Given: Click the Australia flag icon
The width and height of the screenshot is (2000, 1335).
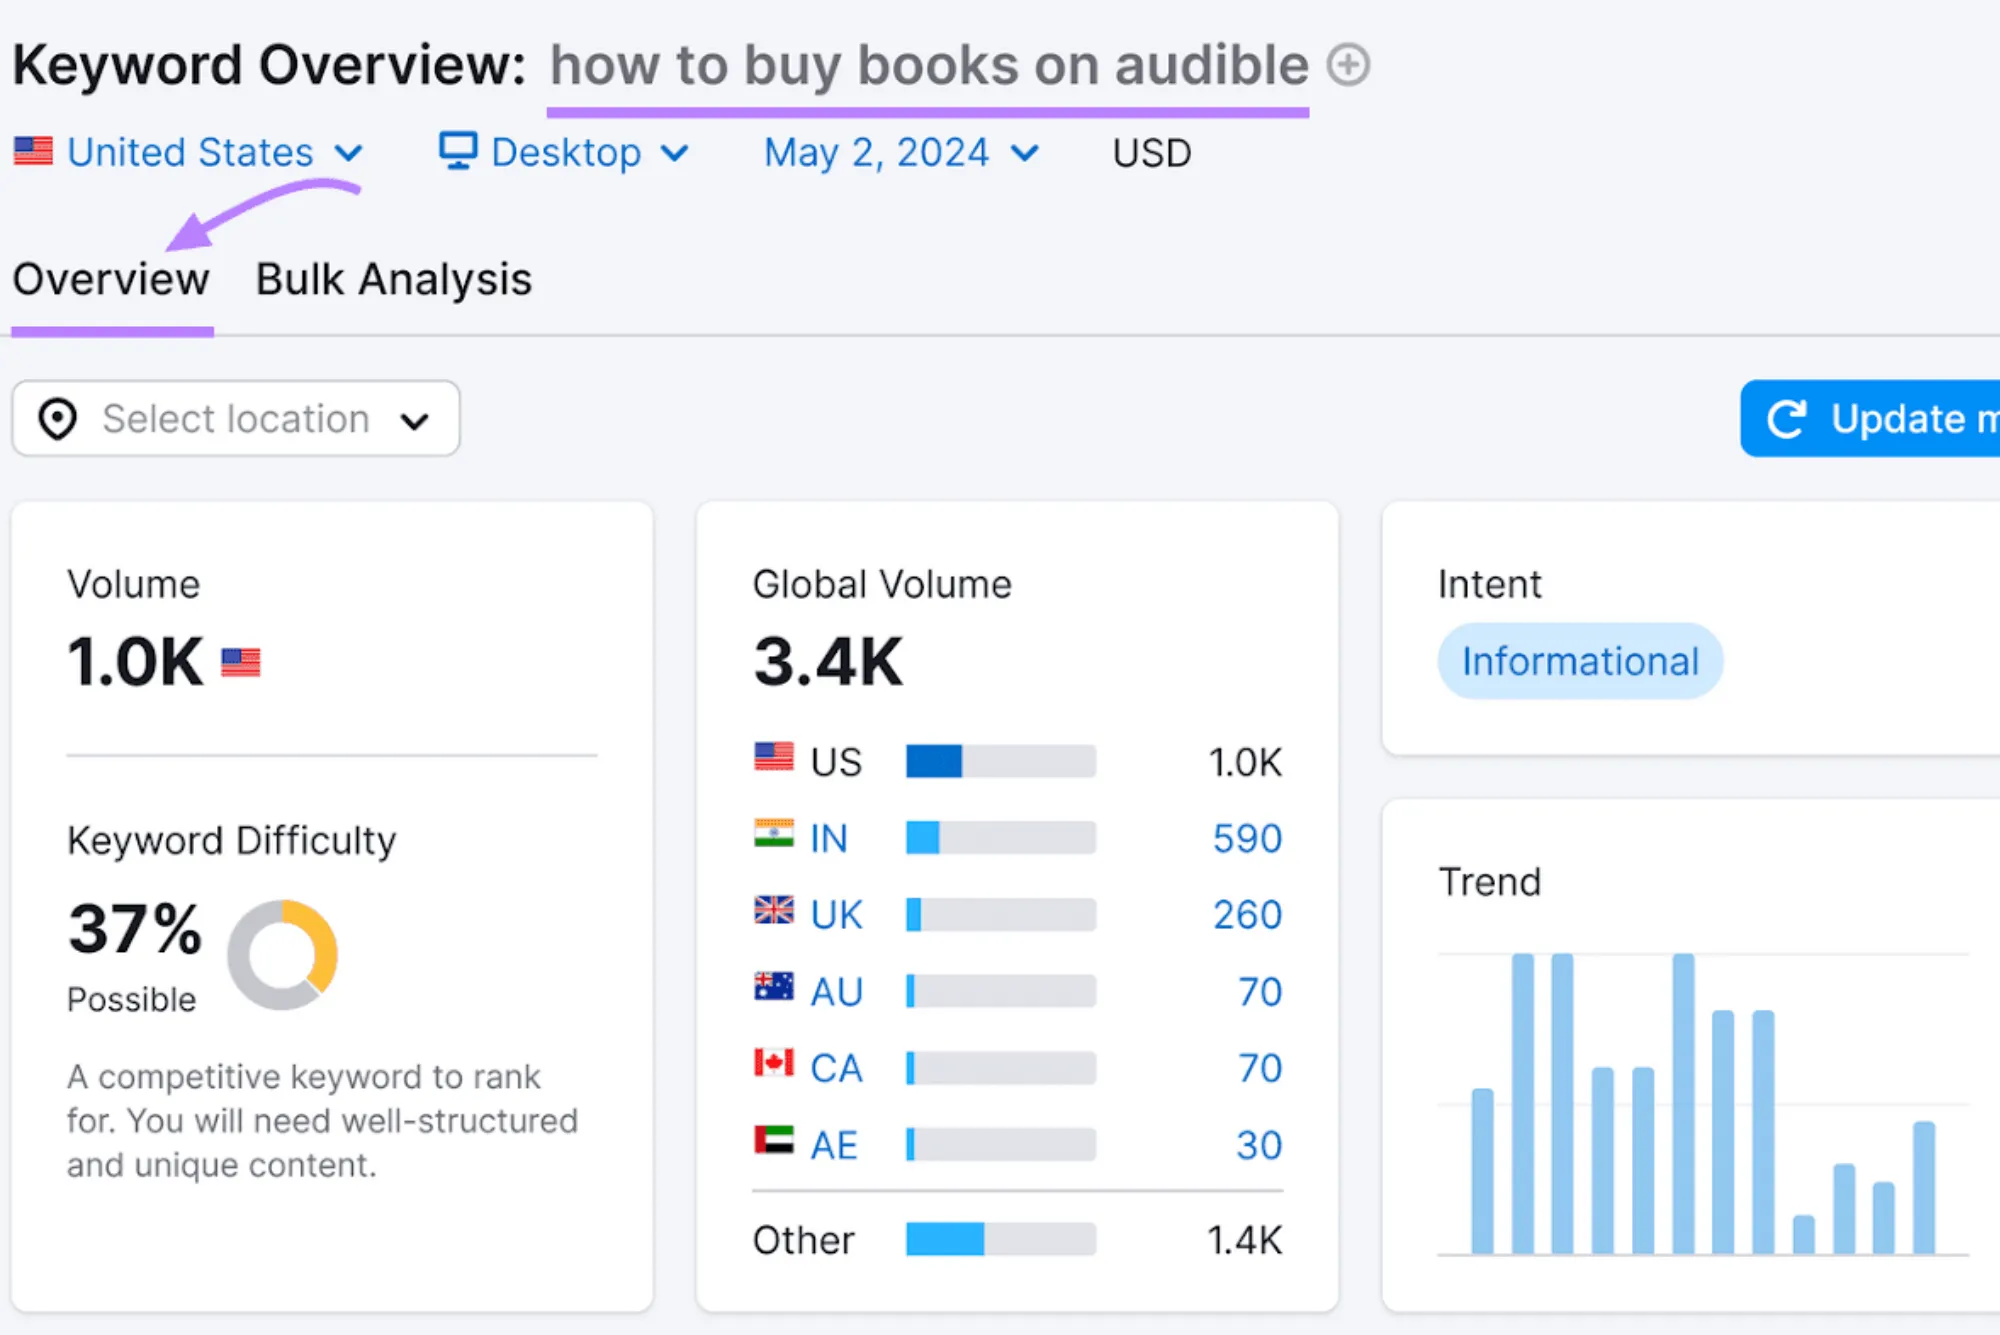Looking at the screenshot, I should [x=774, y=987].
